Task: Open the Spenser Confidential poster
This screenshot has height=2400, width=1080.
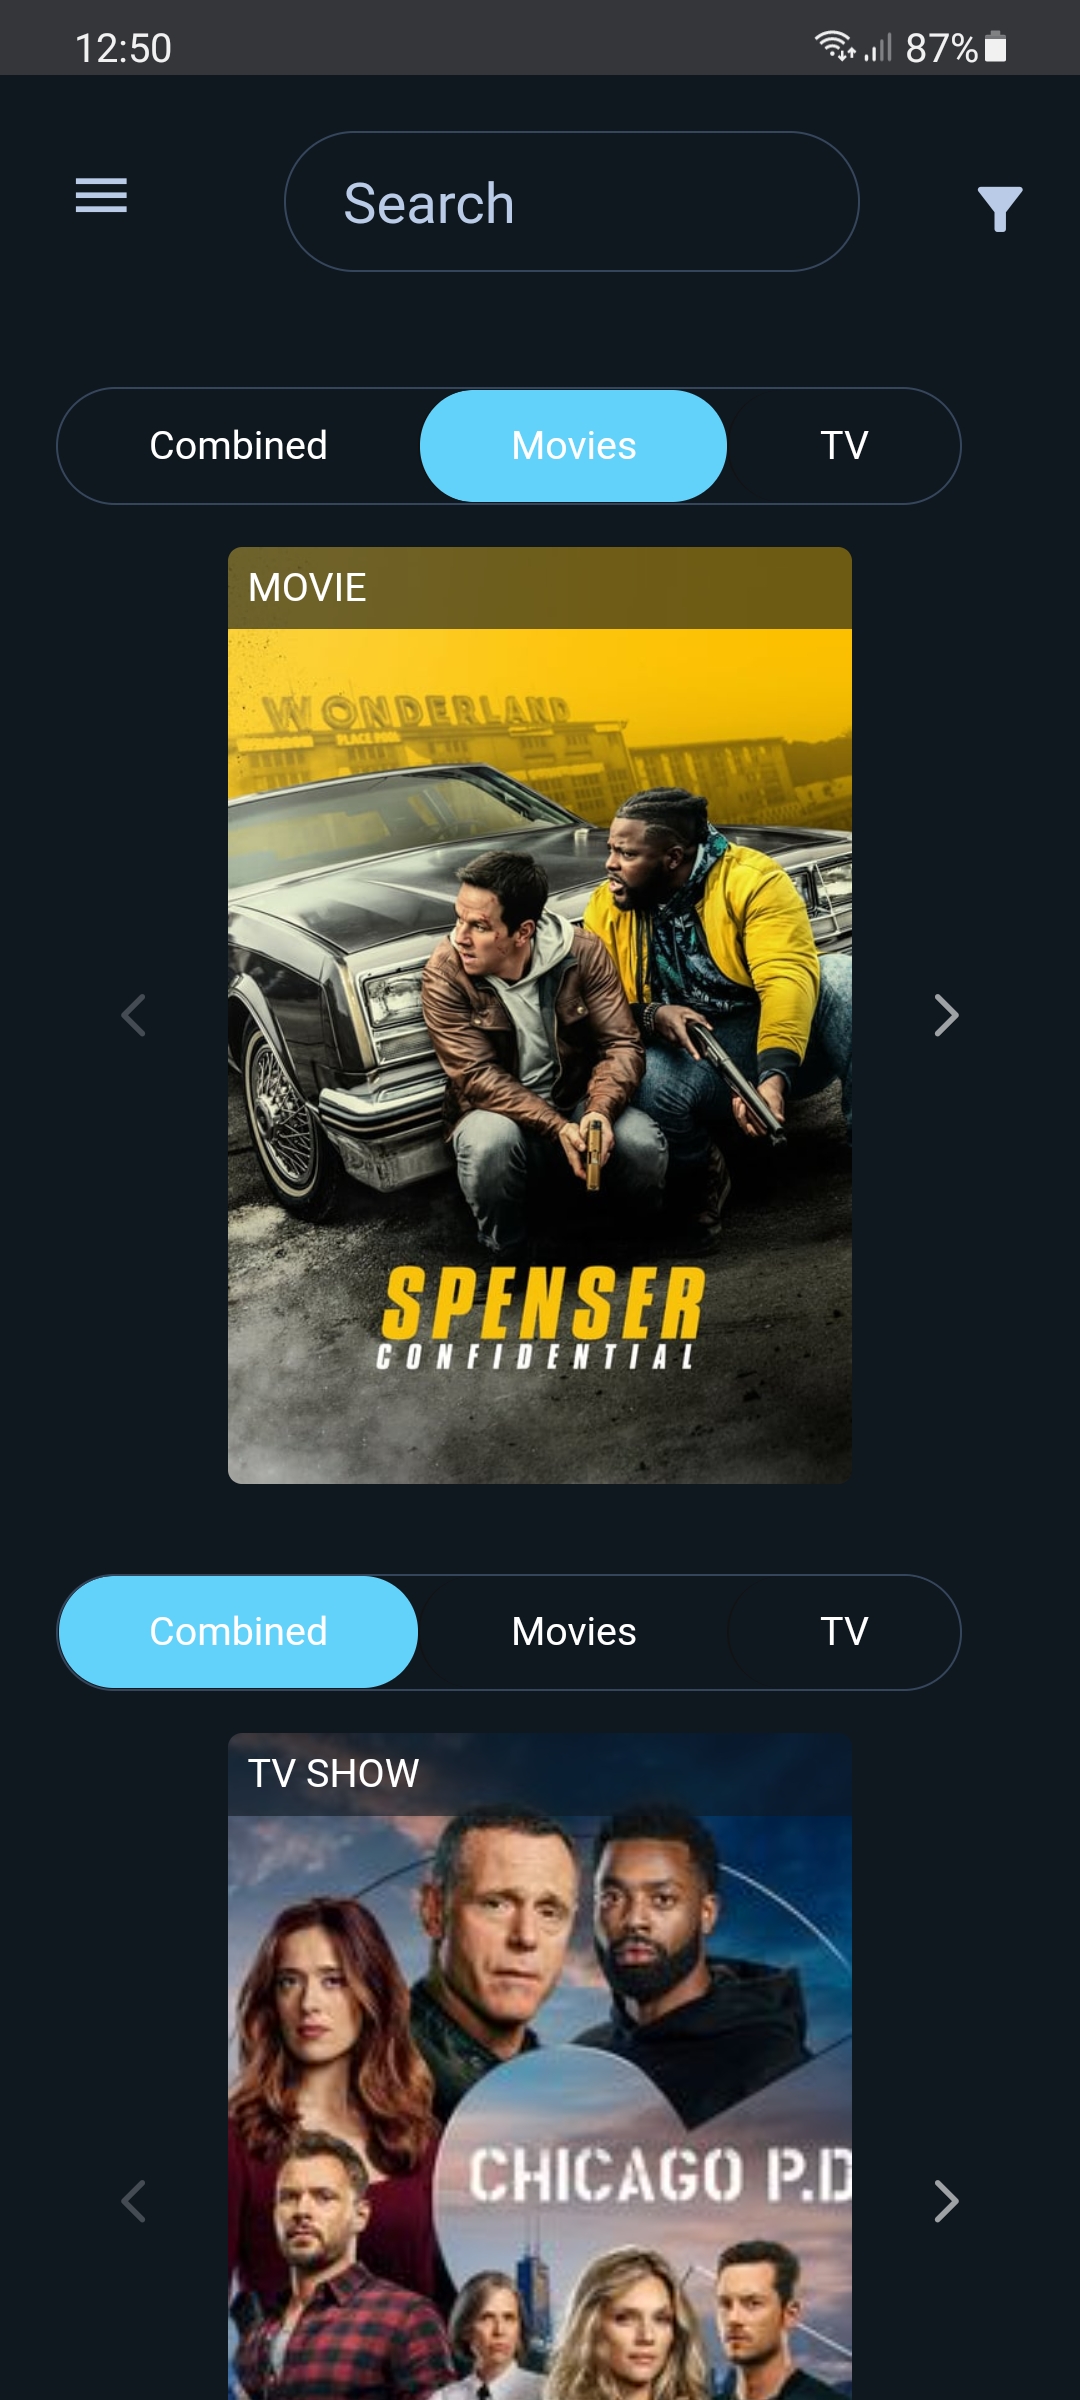Action: click(x=540, y=1055)
